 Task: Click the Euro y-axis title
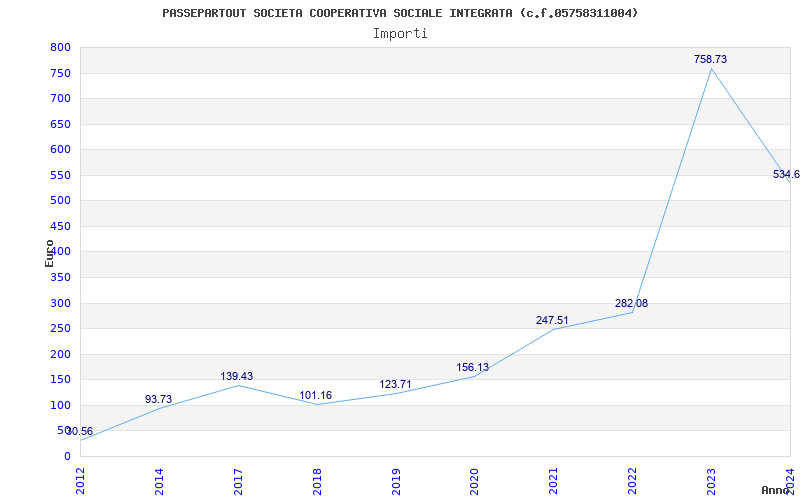pyautogui.click(x=49, y=253)
